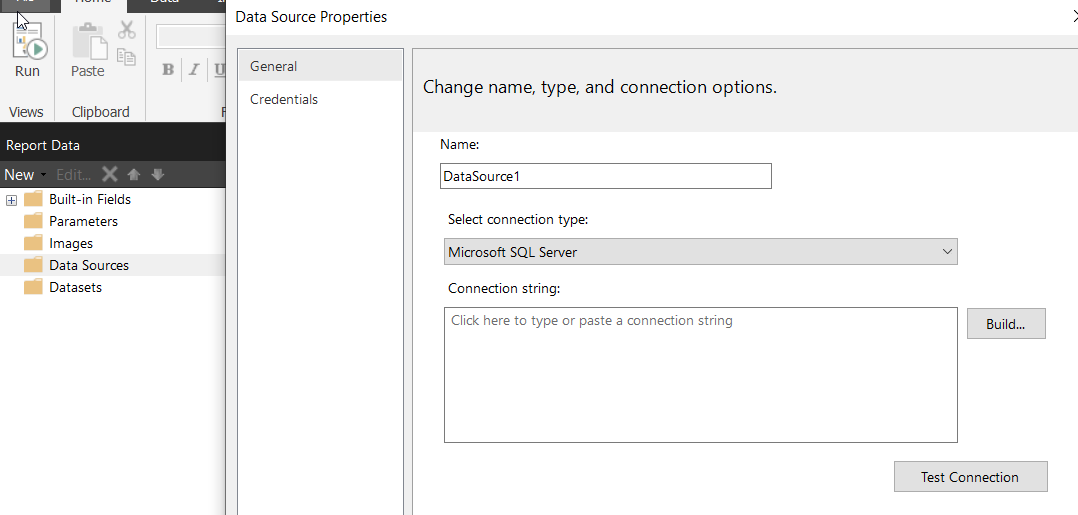The width and height of the screenshot is (1078, 515).
Task: Click the Paste clipboard icon
Action: (x=89, y=41)
